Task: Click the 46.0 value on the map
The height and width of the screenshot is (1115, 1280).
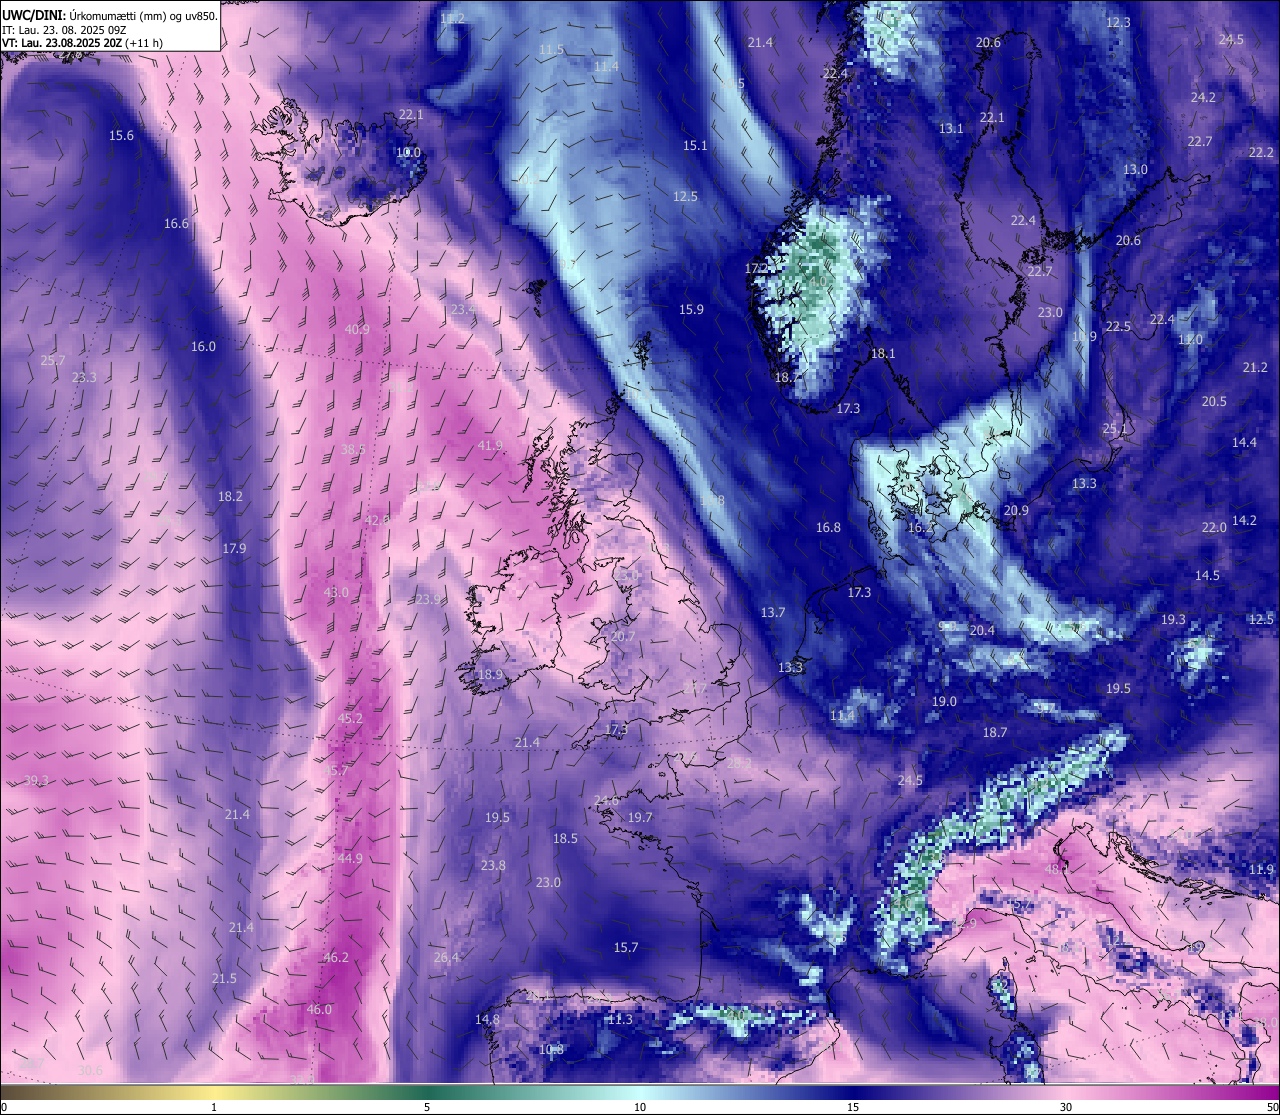Action: tap(319, 1009)
